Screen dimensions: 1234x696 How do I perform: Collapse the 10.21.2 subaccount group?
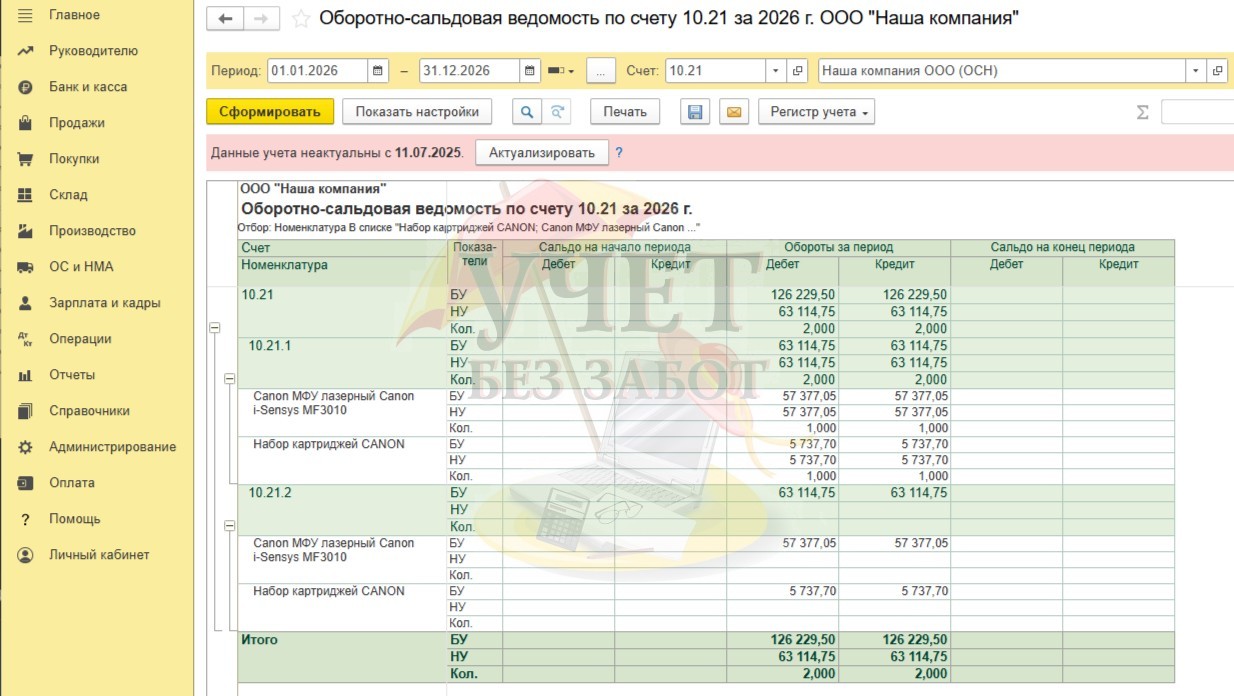[230, 525]
